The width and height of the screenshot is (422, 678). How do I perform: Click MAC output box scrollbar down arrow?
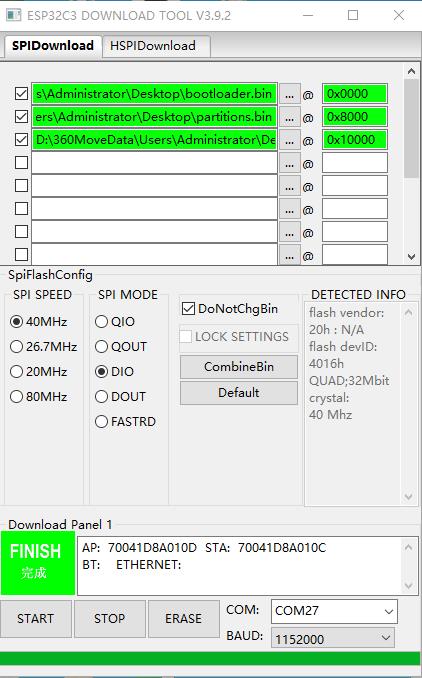click(409, 585)
